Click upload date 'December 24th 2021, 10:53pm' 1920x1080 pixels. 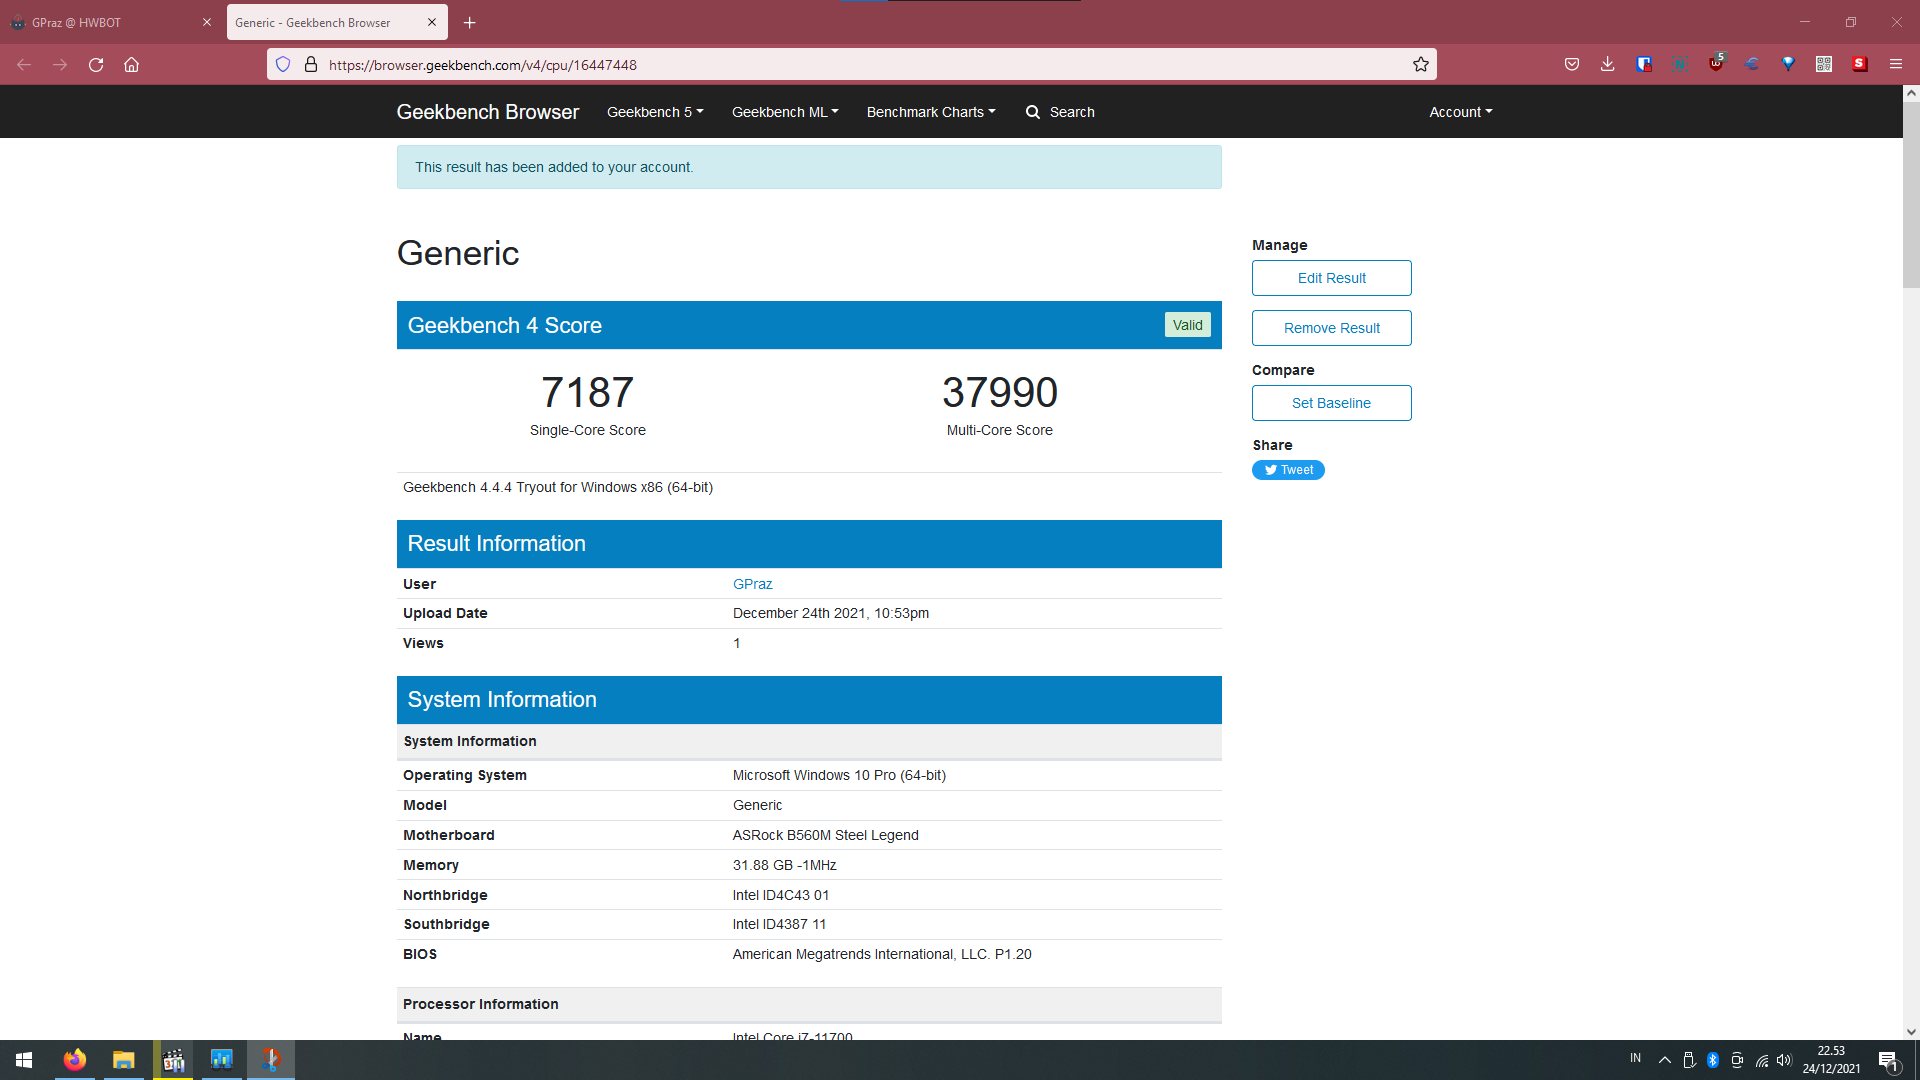831,613
